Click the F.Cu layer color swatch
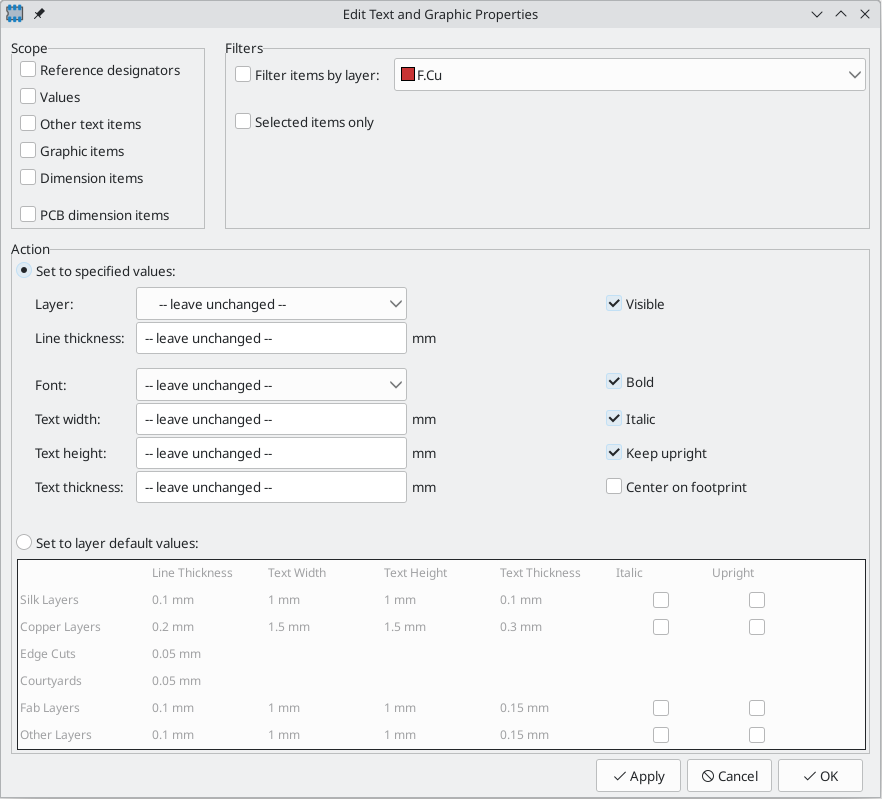 pyautogui.click(x=409, y=74)
